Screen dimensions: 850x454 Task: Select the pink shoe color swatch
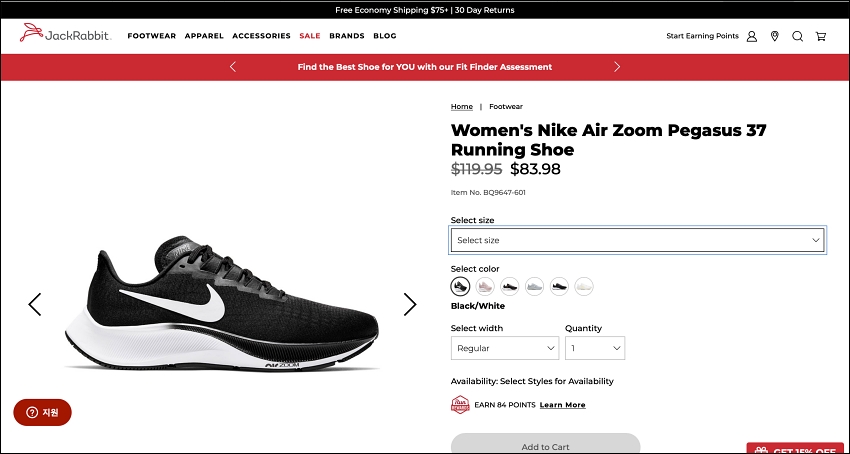[485, 286]
